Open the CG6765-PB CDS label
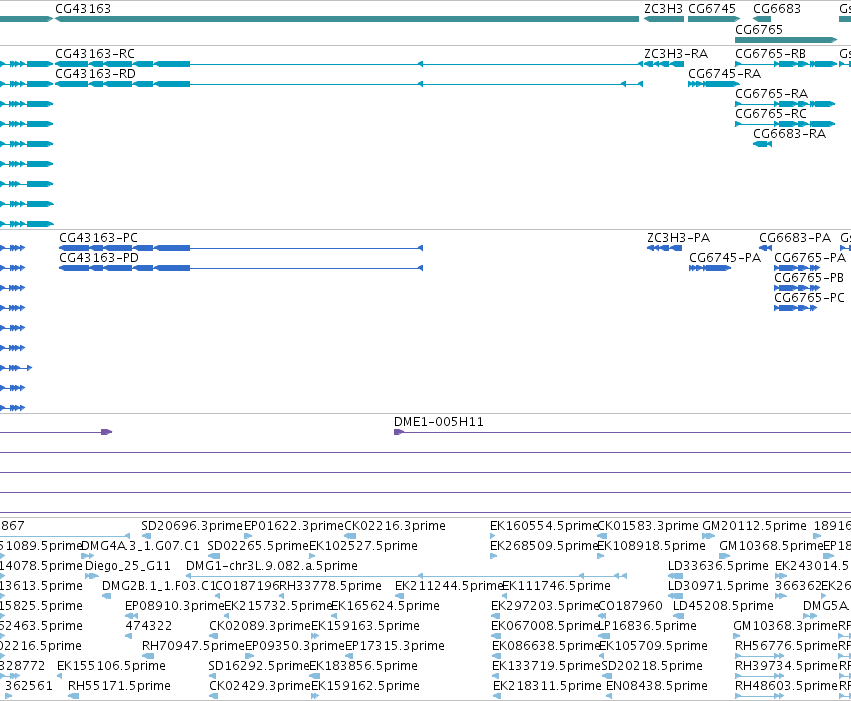The image size is (851, 701). pos(809,278)
